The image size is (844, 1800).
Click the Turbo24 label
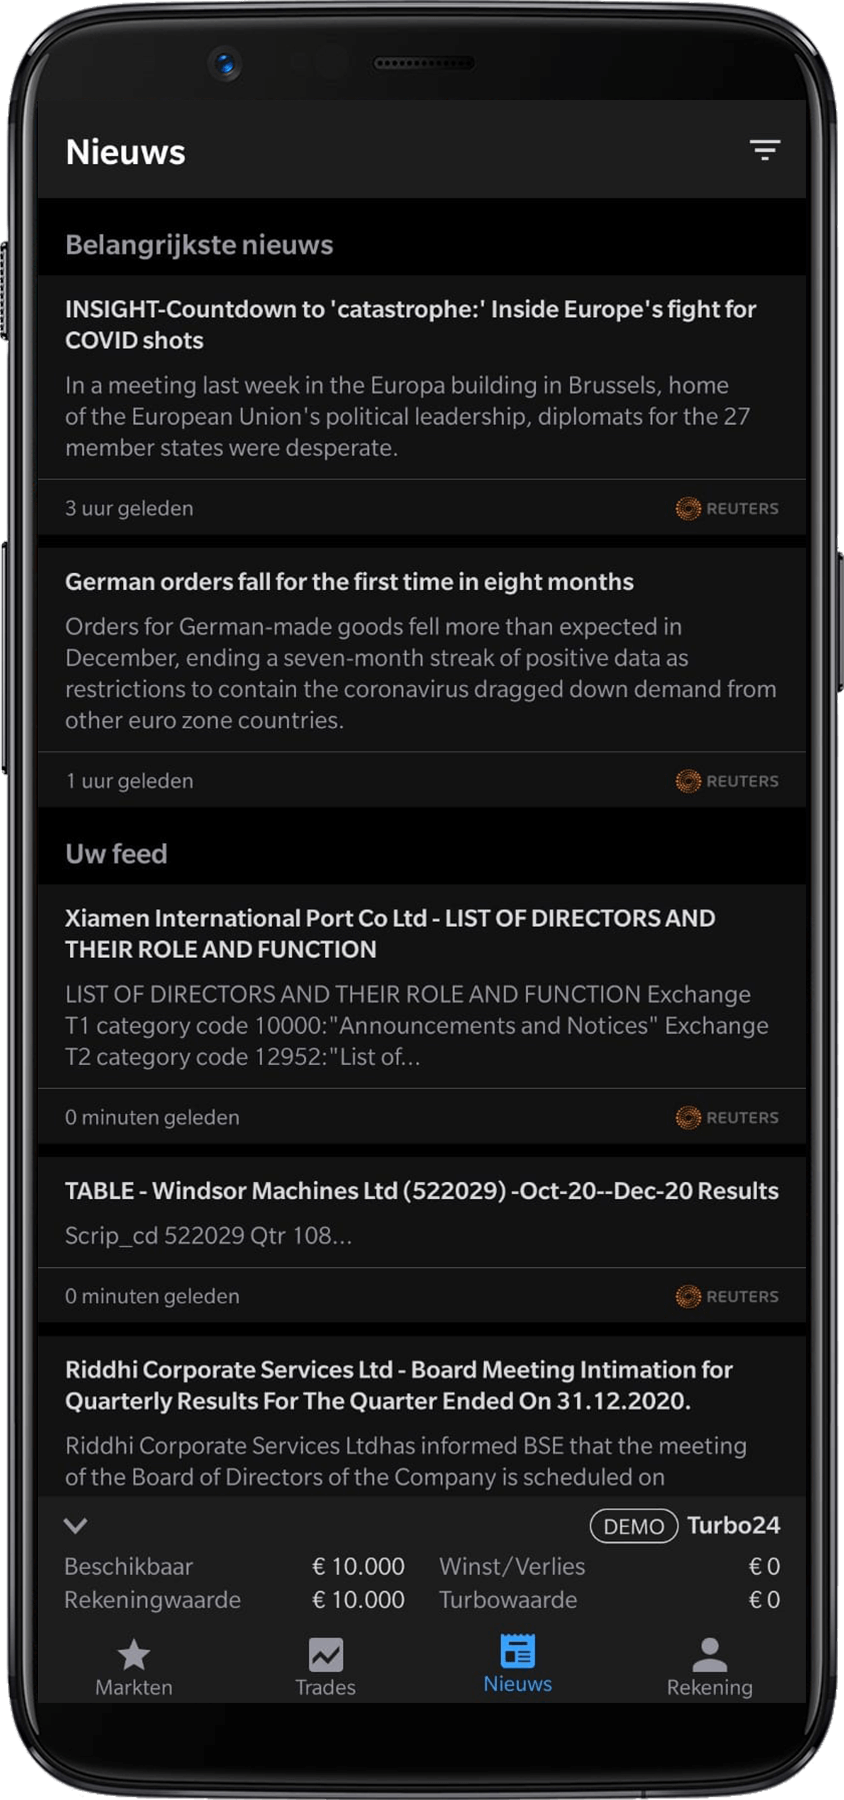click(x=733, y=1526)
